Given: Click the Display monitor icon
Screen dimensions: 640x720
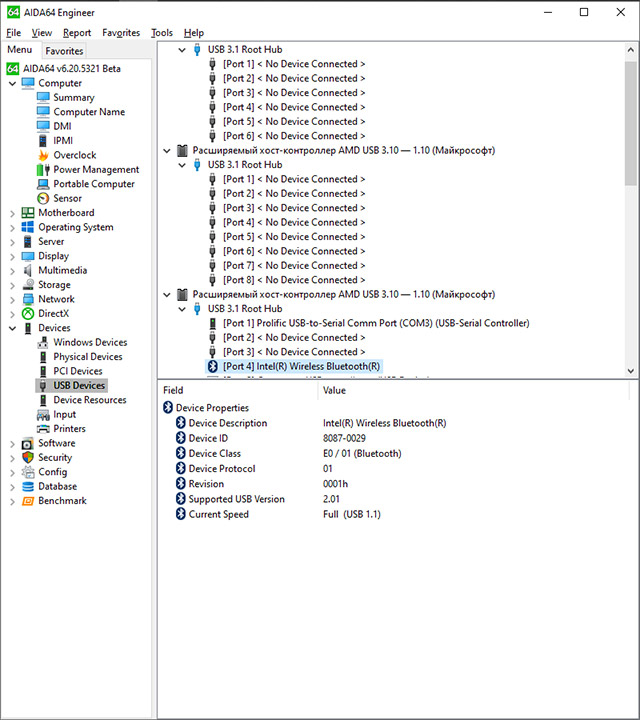Looking at the screenshot, I should coord(28,256).
